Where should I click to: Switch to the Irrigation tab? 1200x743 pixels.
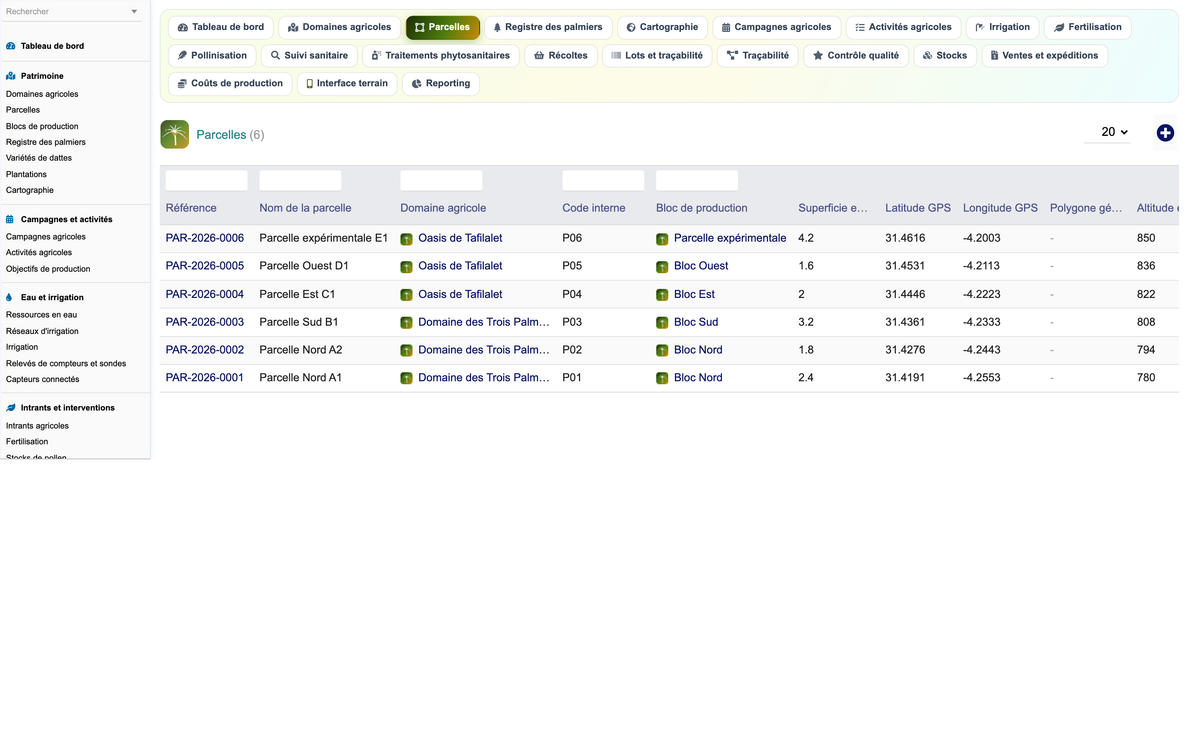(1003, 27)
